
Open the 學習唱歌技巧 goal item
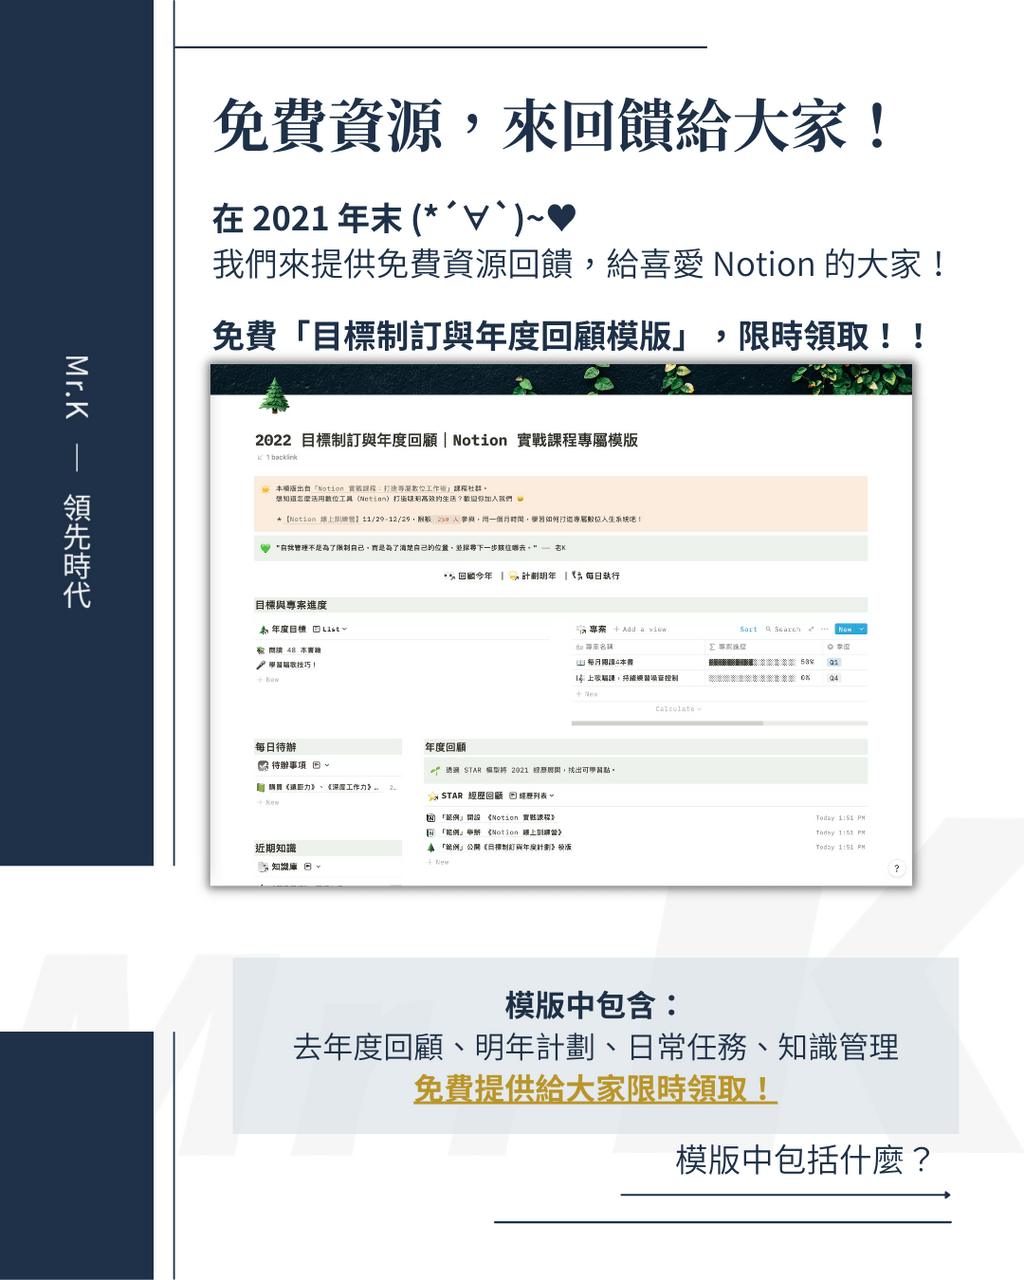pyautogui.click(x=287, y=664)
